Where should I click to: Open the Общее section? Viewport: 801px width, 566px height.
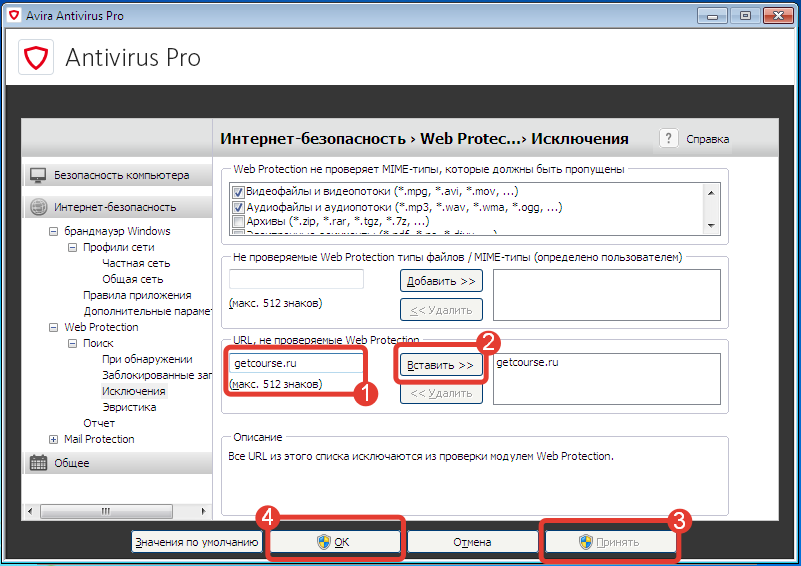[117, 463]
